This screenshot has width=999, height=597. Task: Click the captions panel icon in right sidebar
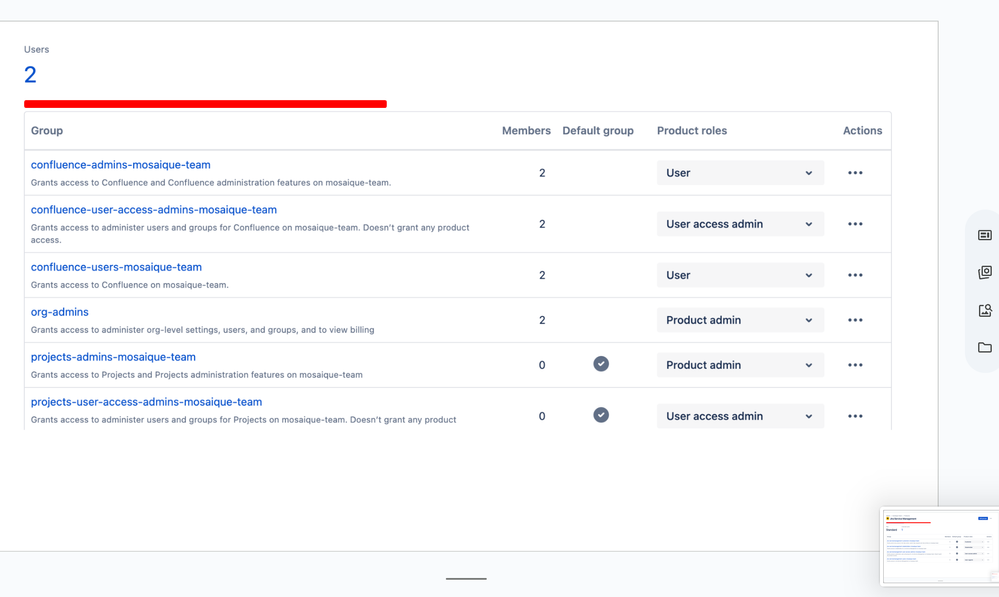click(984, 235)
